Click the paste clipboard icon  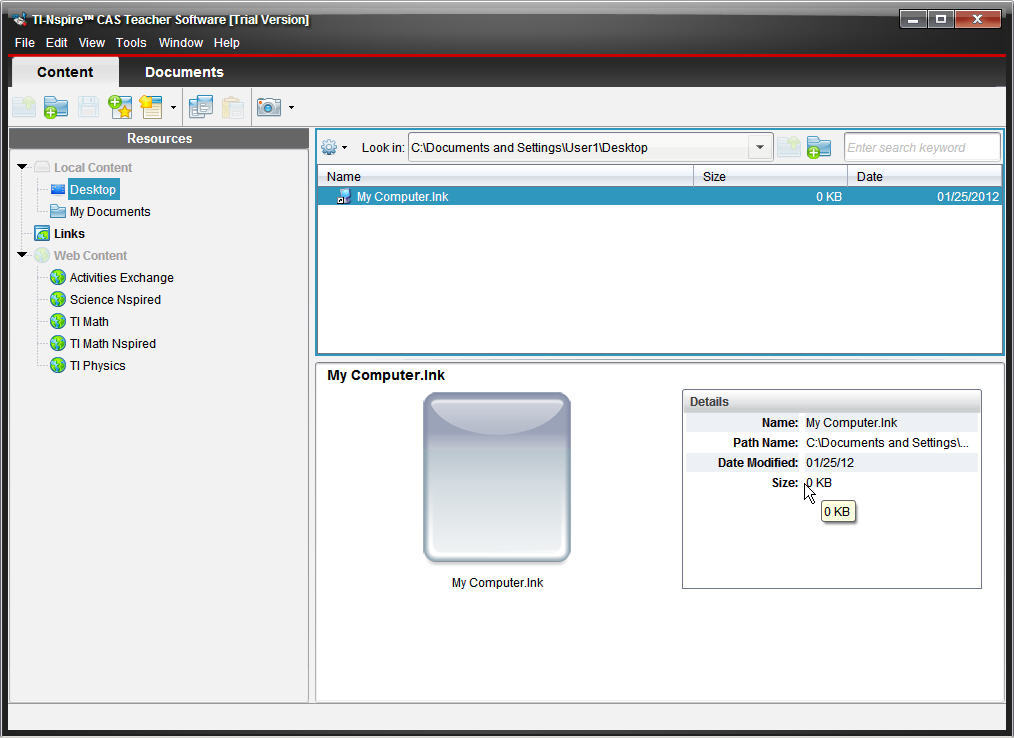tap(233, 107)
